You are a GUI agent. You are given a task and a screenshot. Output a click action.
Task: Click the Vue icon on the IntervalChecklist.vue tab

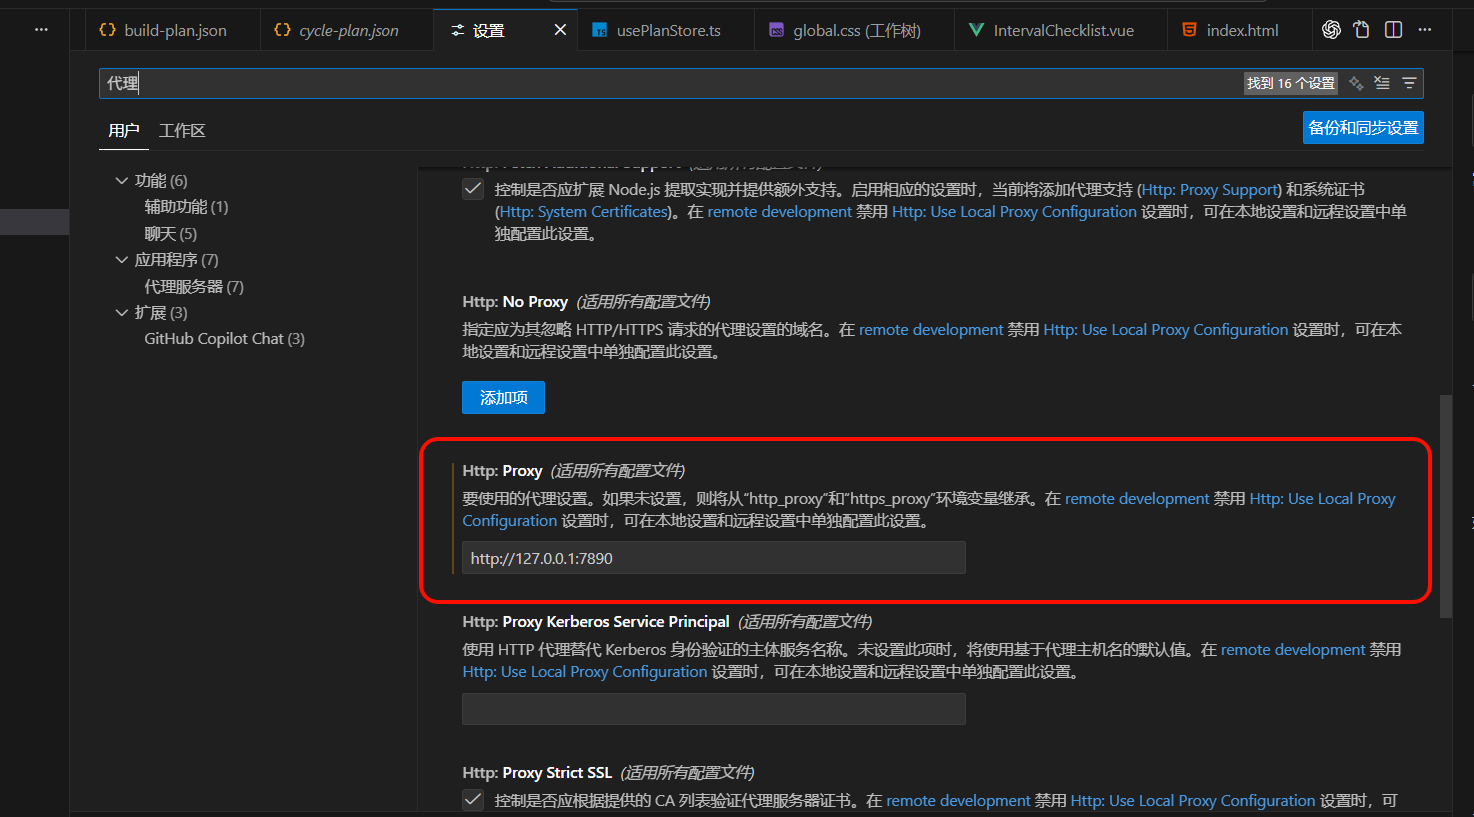tap(976, 30)
